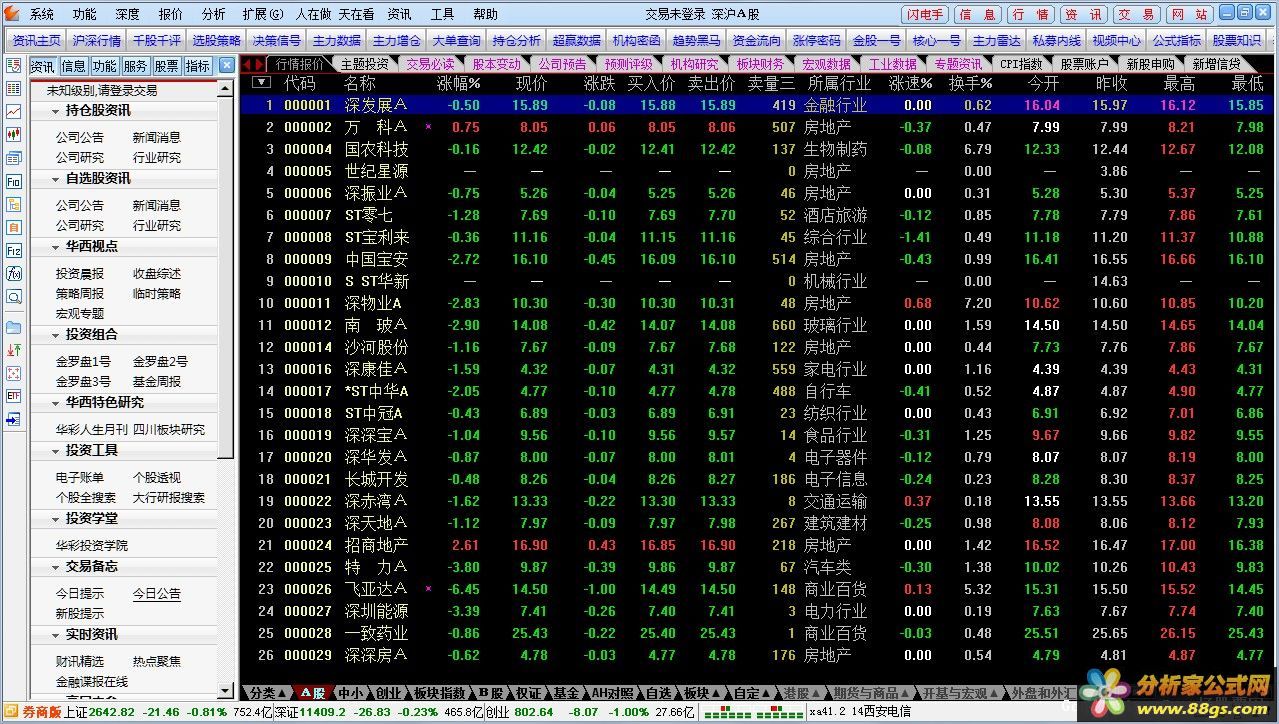Click the green-red market breadth indicator in status bar
1279x724 pixels.
(753, 713)
